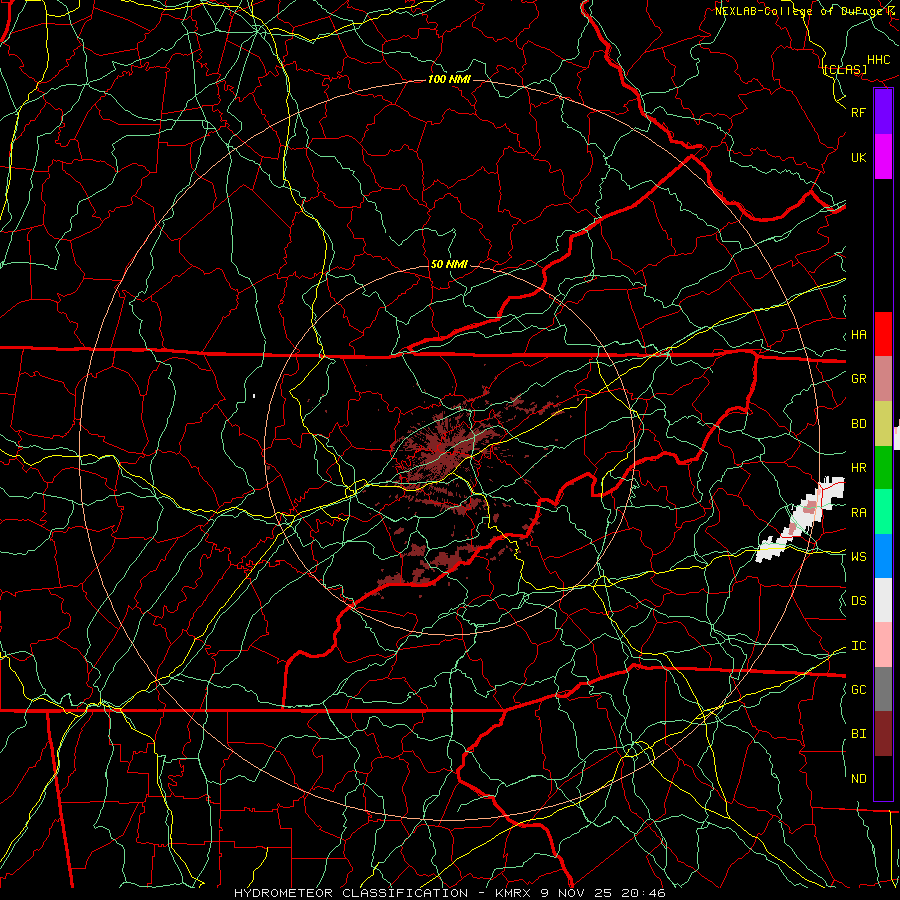Click the brown BI biological swatch
This screenshot has height=900, width=900.
(883, 734)
